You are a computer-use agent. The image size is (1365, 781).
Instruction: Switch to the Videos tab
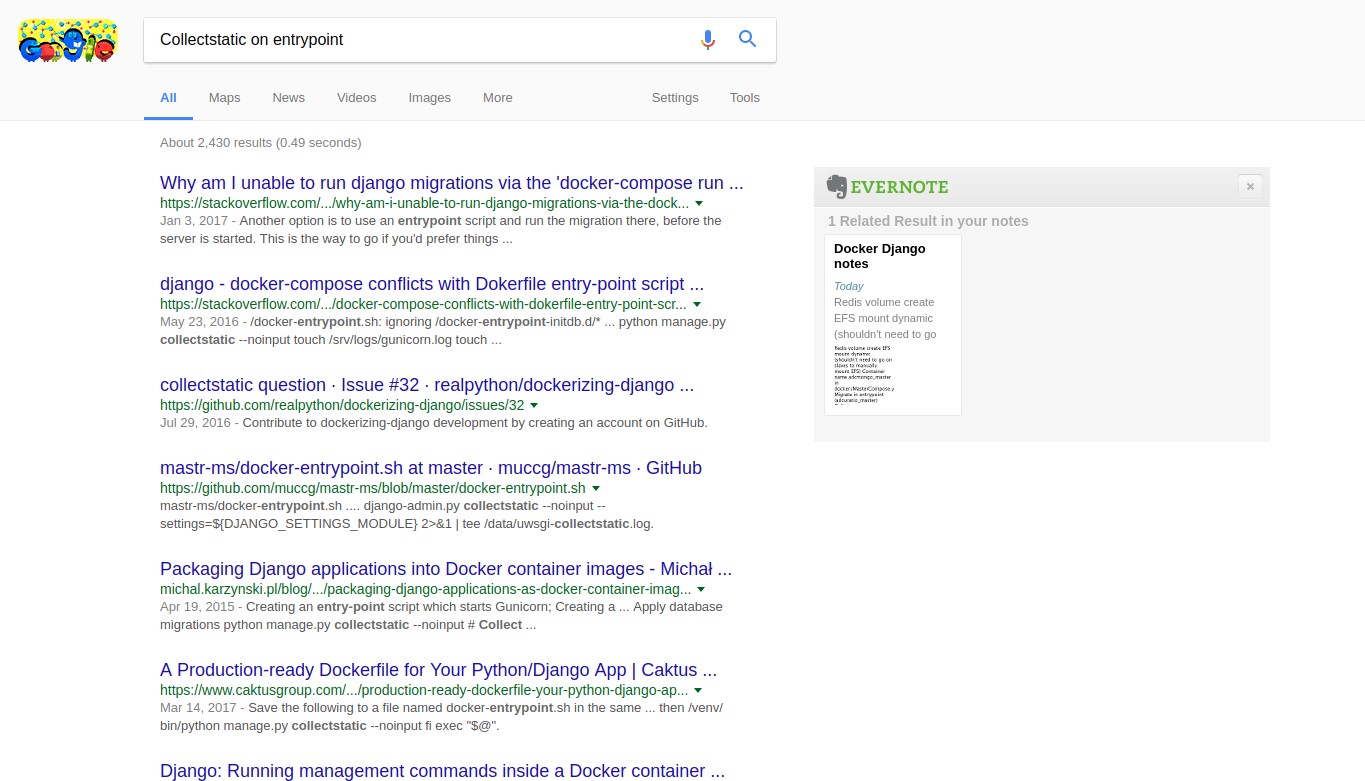pos(356,98)
